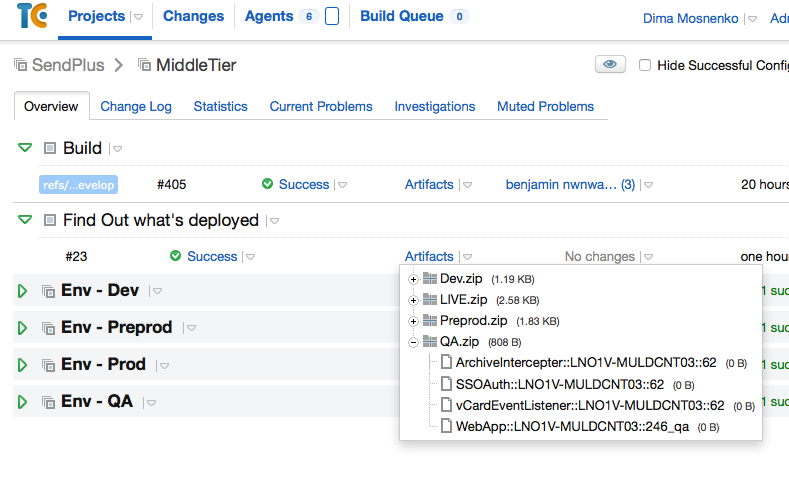
Task: Click green success icon for build #405
Action: 268,184
